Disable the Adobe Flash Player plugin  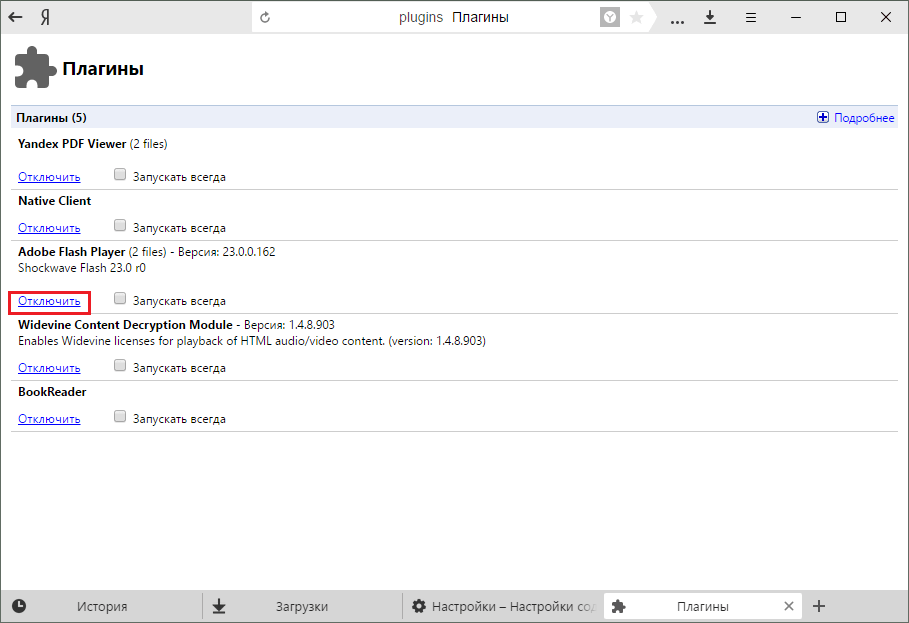coord(49,301)
